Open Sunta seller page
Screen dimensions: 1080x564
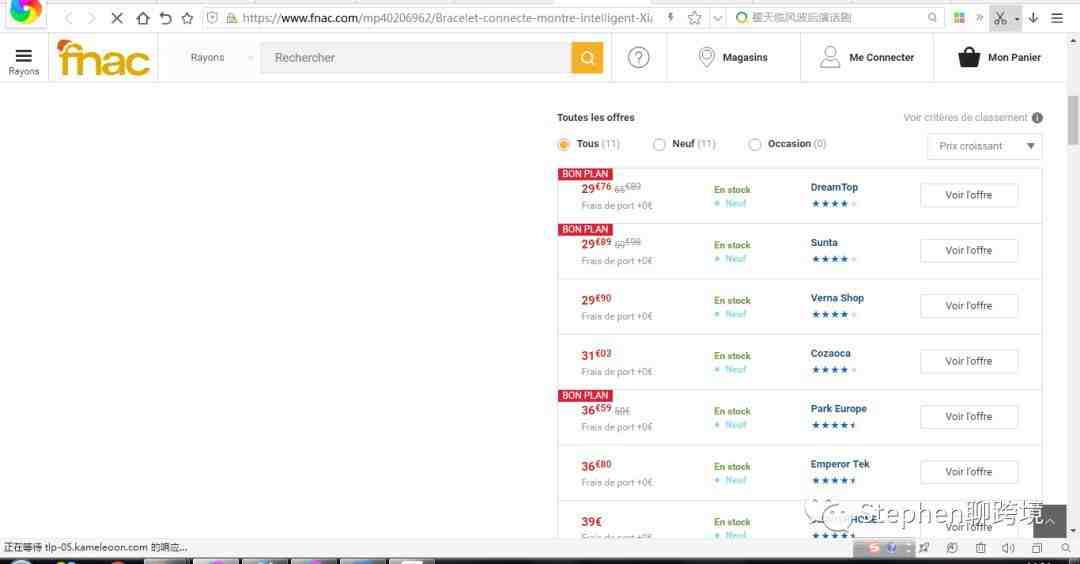coord(824,242)
